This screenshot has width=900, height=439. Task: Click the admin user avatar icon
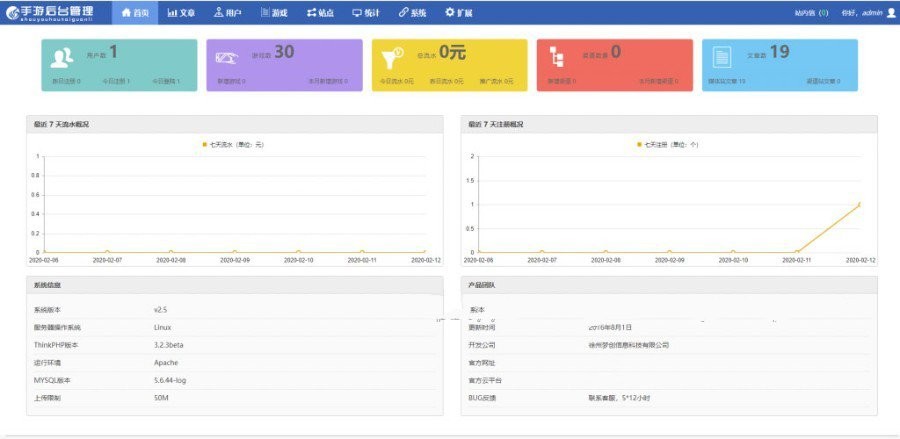(891, 13)
